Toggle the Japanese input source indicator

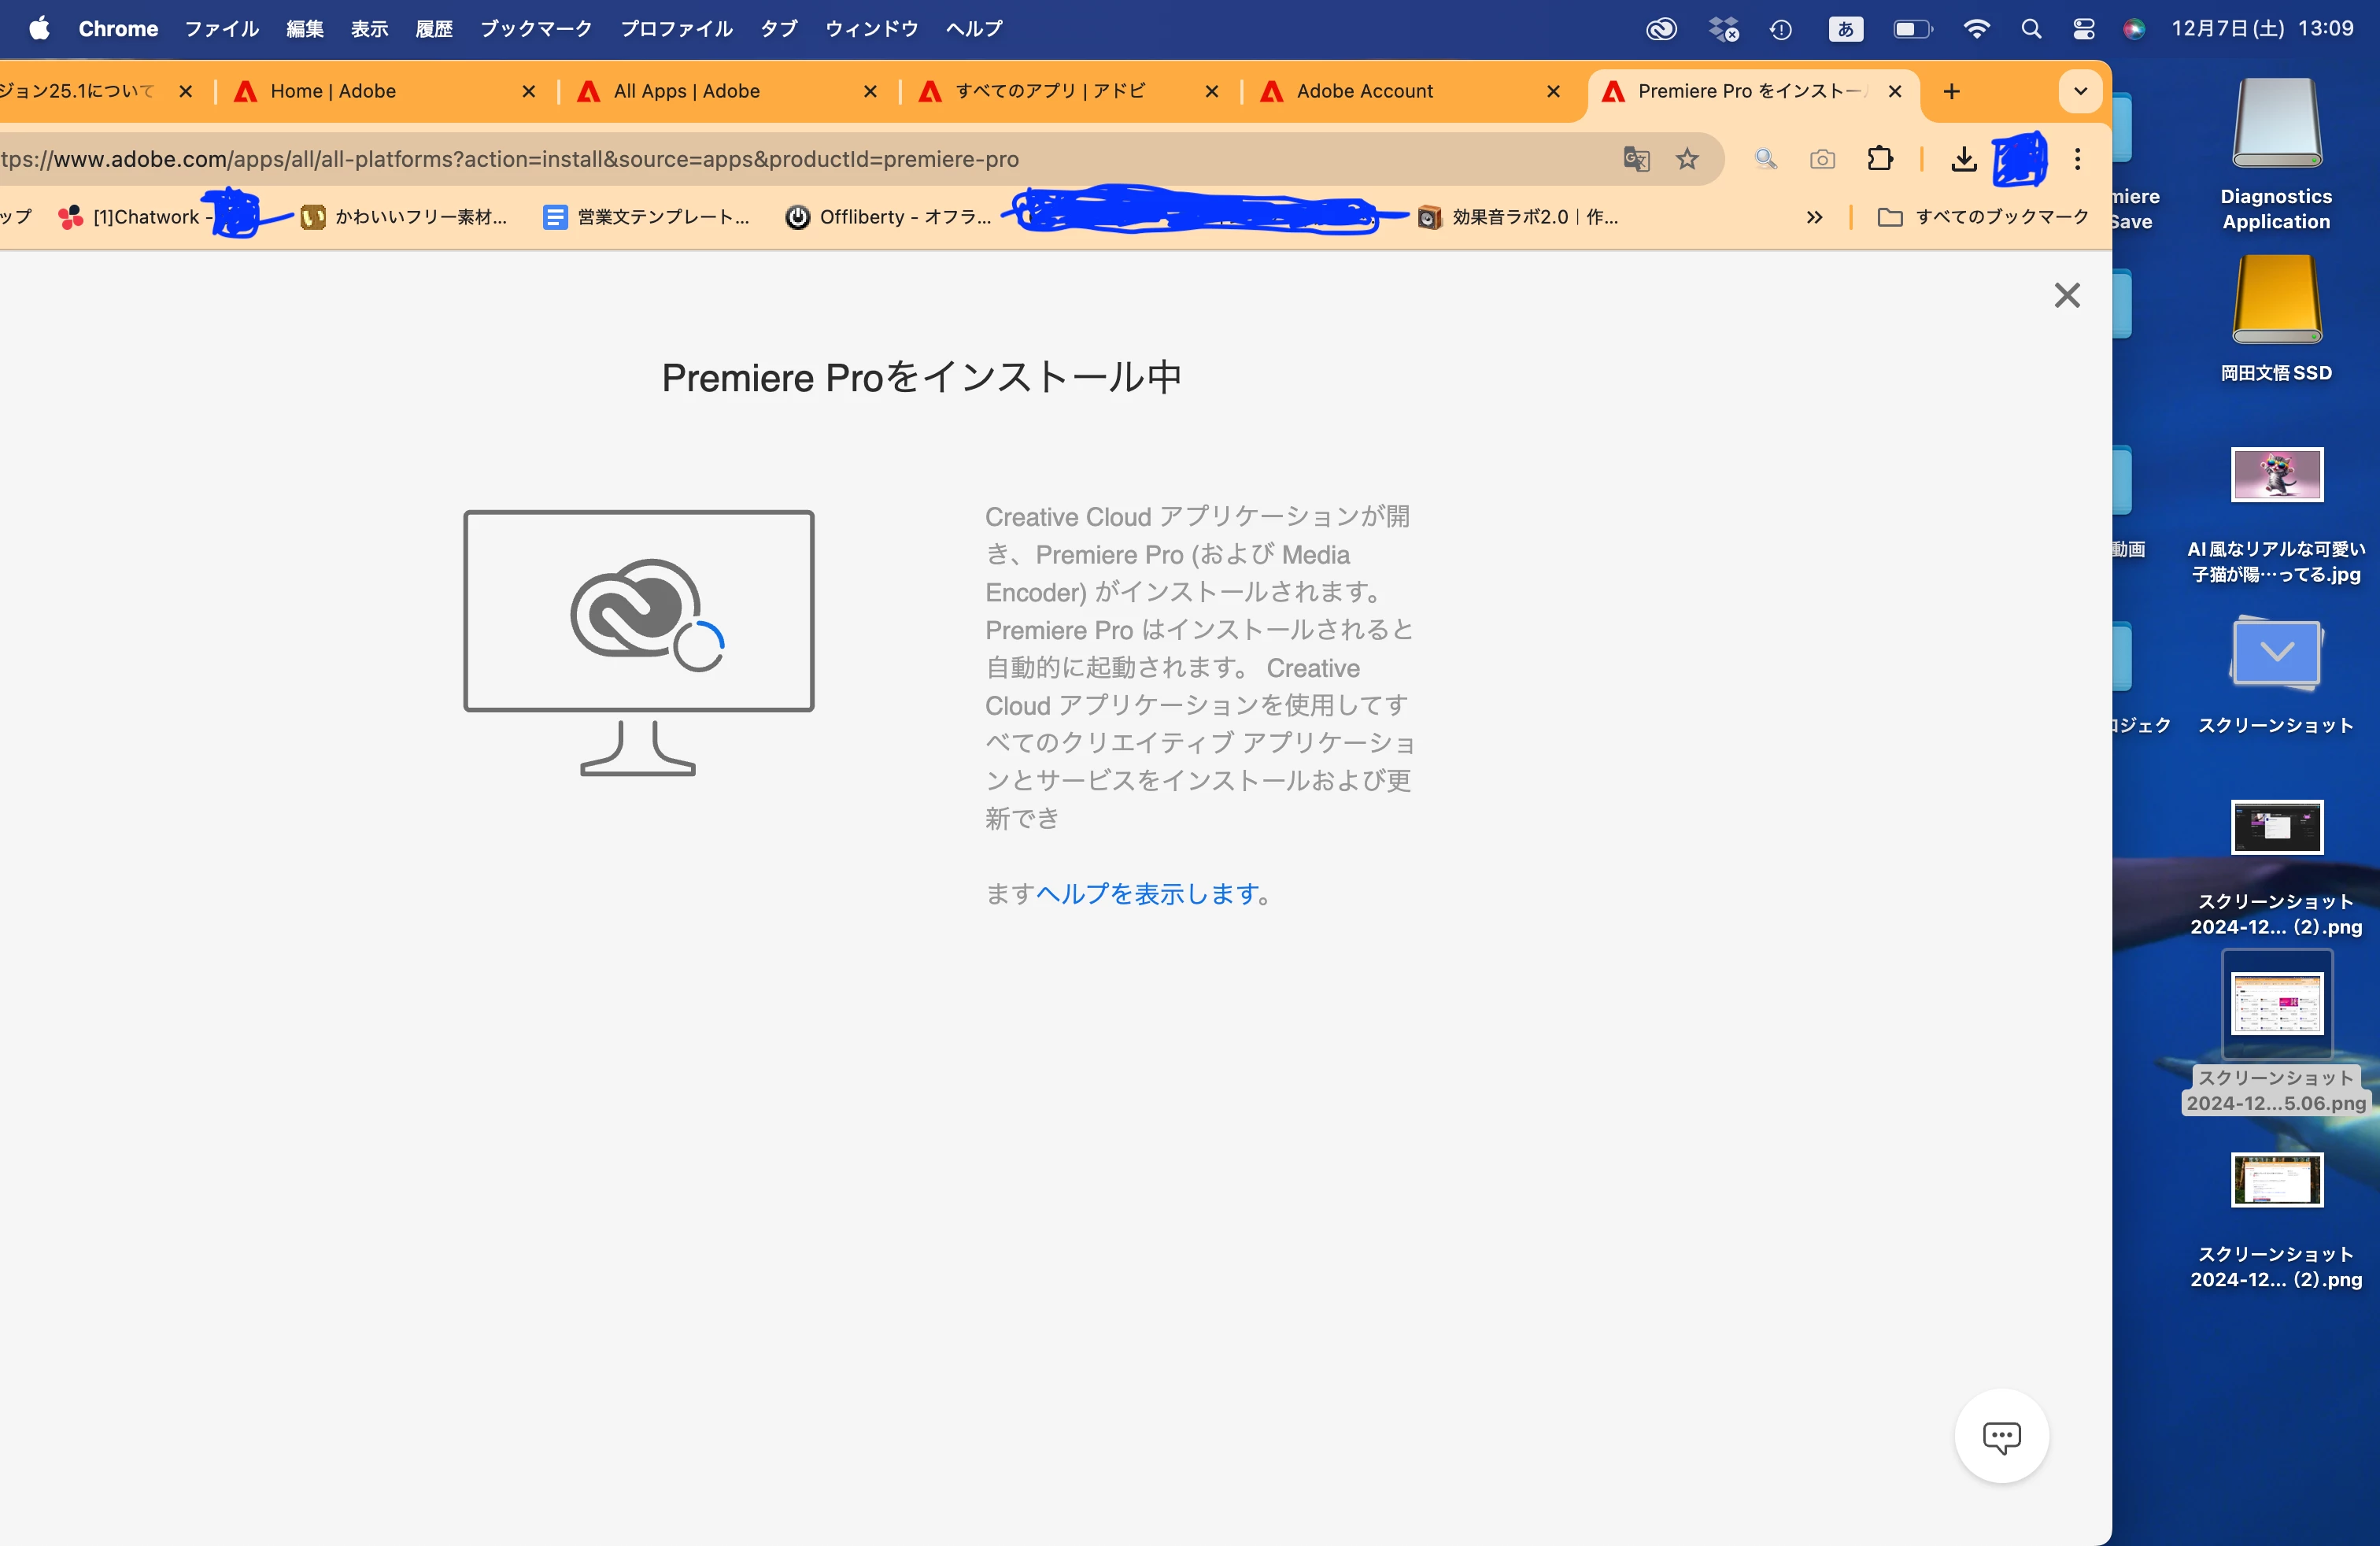[1845, 29]
